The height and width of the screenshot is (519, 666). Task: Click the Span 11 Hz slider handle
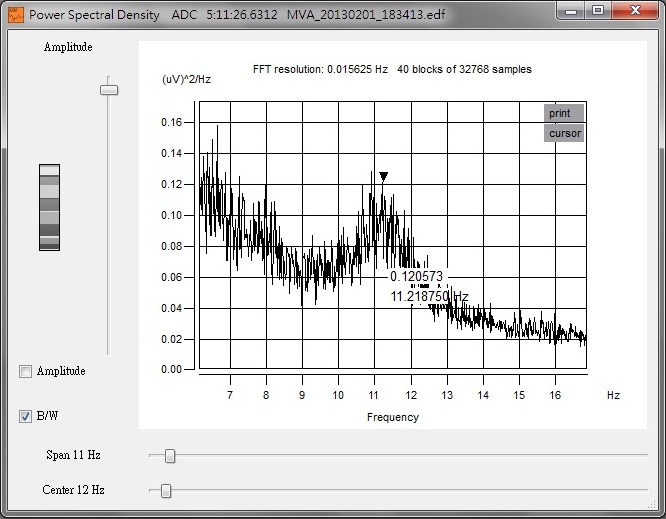coord(170,456)
